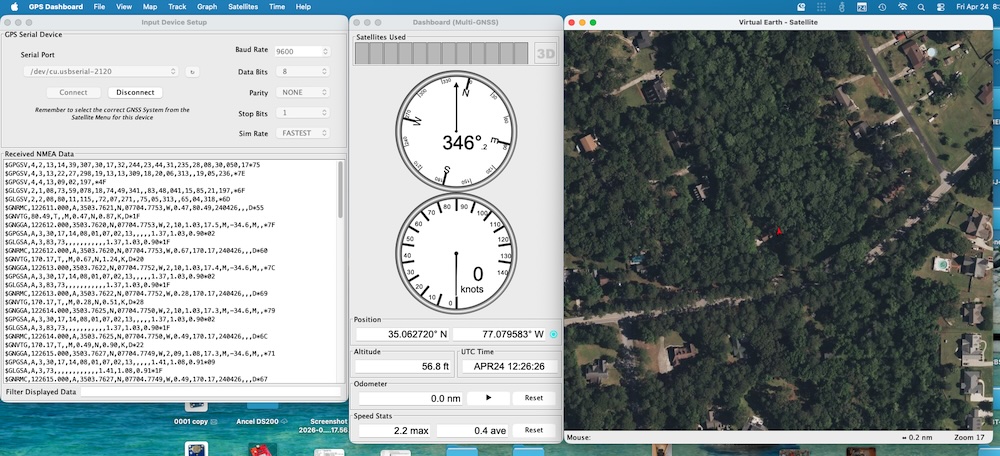Image resolution: width=1000 pixels, height=456 pixels.
Task: Click the Disconnect button
Action: 135,92
